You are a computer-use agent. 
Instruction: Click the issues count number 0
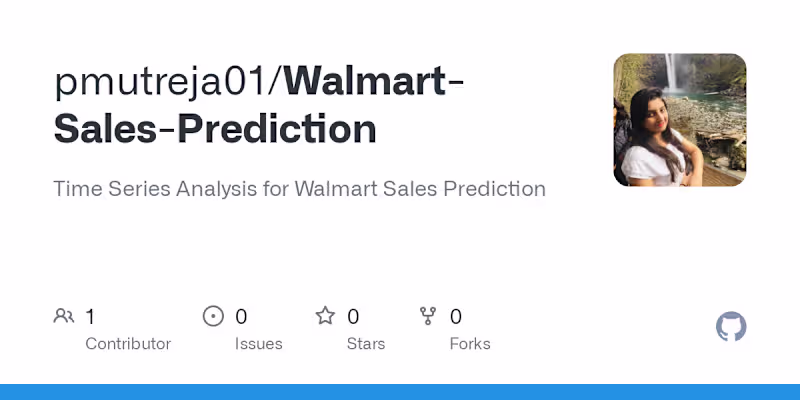pos(241,317)
